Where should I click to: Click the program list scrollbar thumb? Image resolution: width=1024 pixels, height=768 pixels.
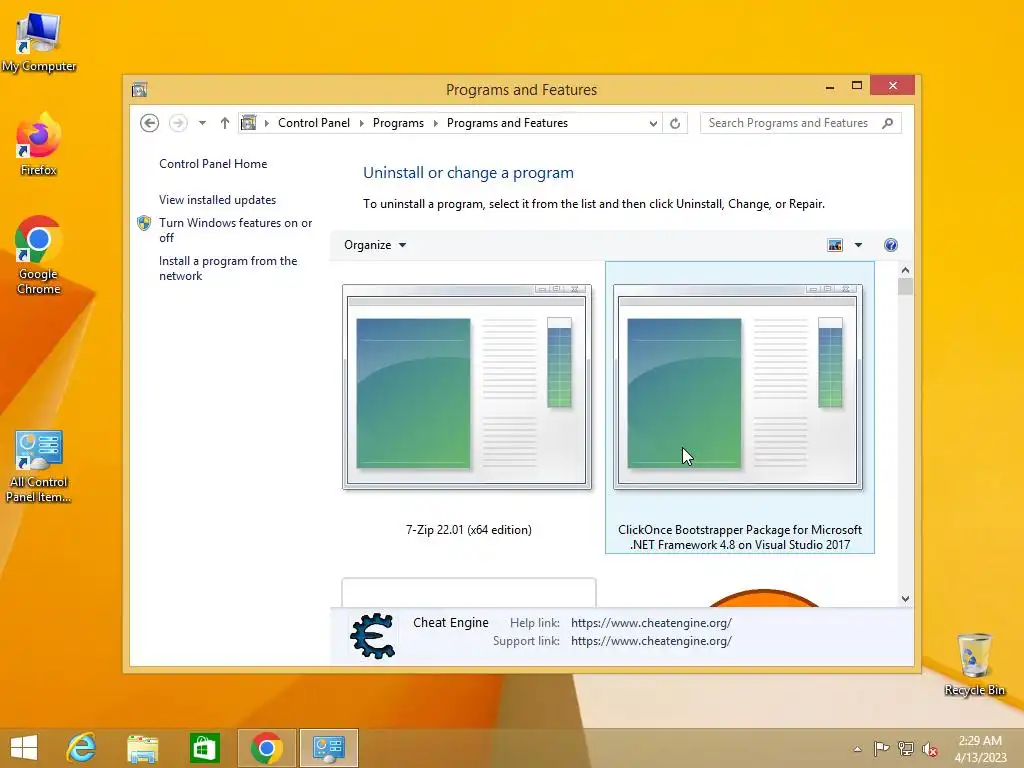pos(905,287)
